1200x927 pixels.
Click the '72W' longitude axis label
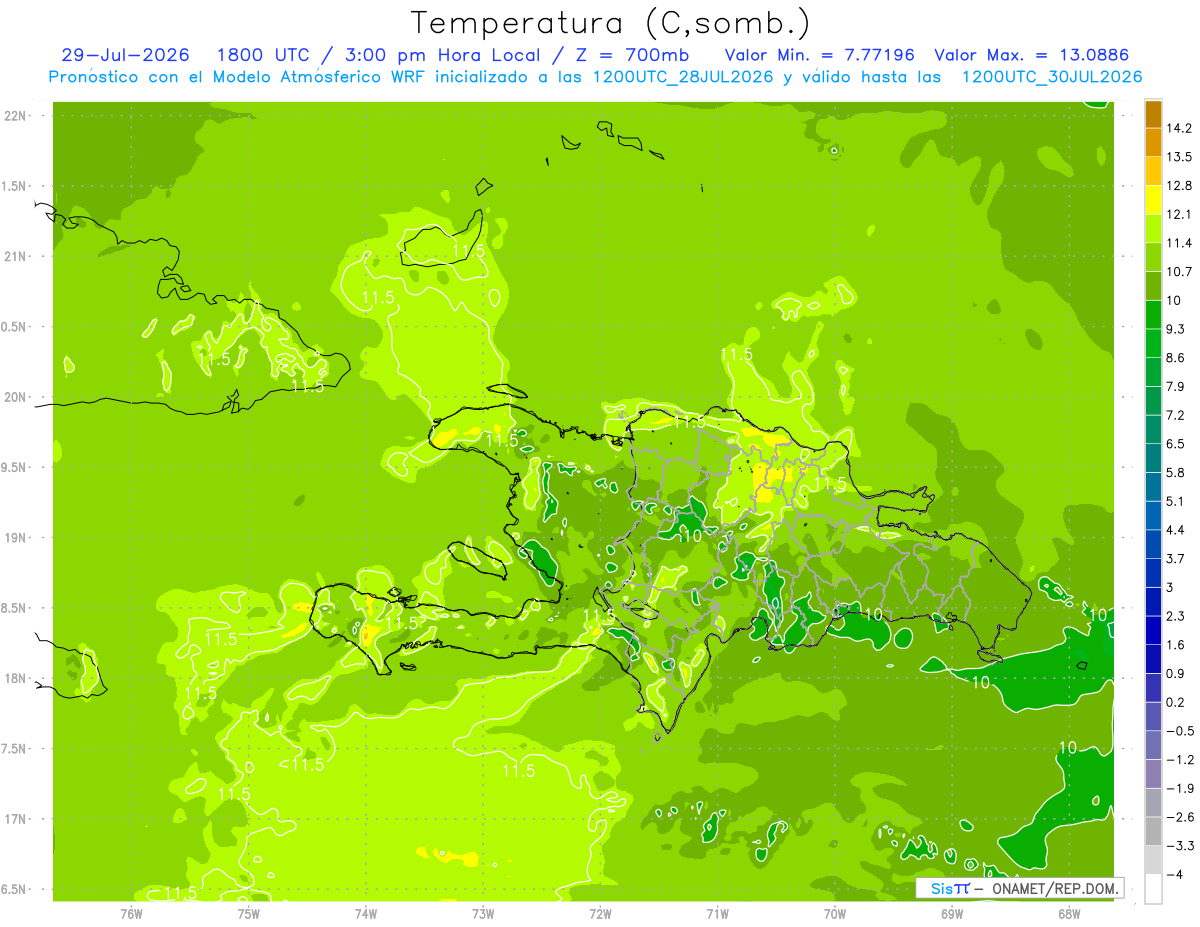(600, 913)
